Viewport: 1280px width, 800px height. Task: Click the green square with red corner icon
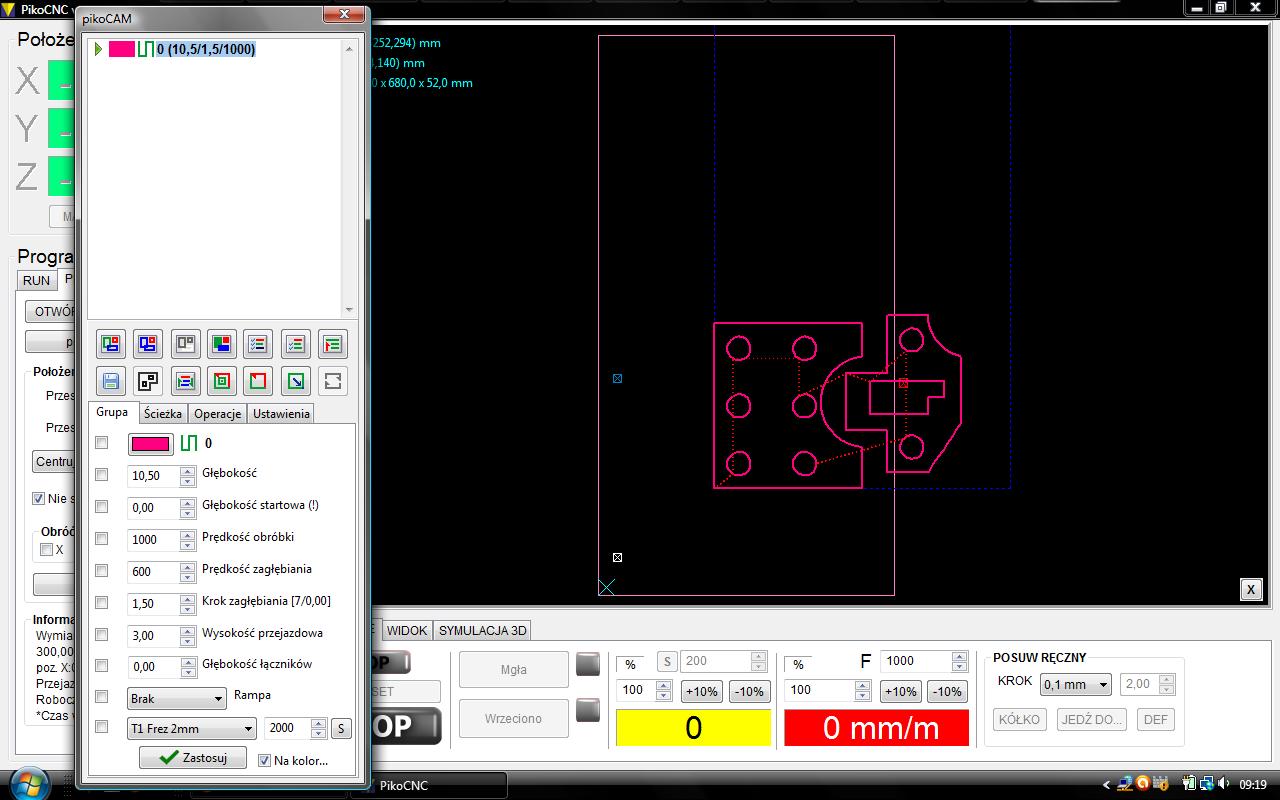[x=258, y=381]
